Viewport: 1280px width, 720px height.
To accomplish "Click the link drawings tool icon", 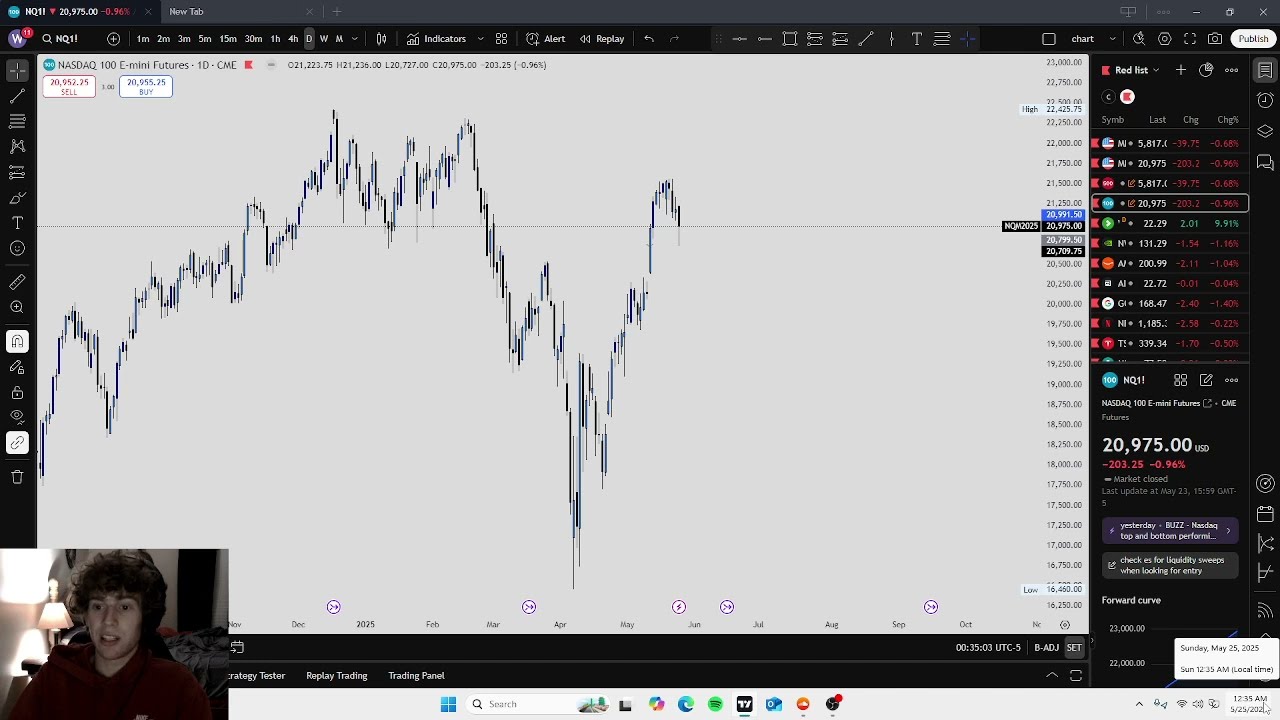I will 17,443.
